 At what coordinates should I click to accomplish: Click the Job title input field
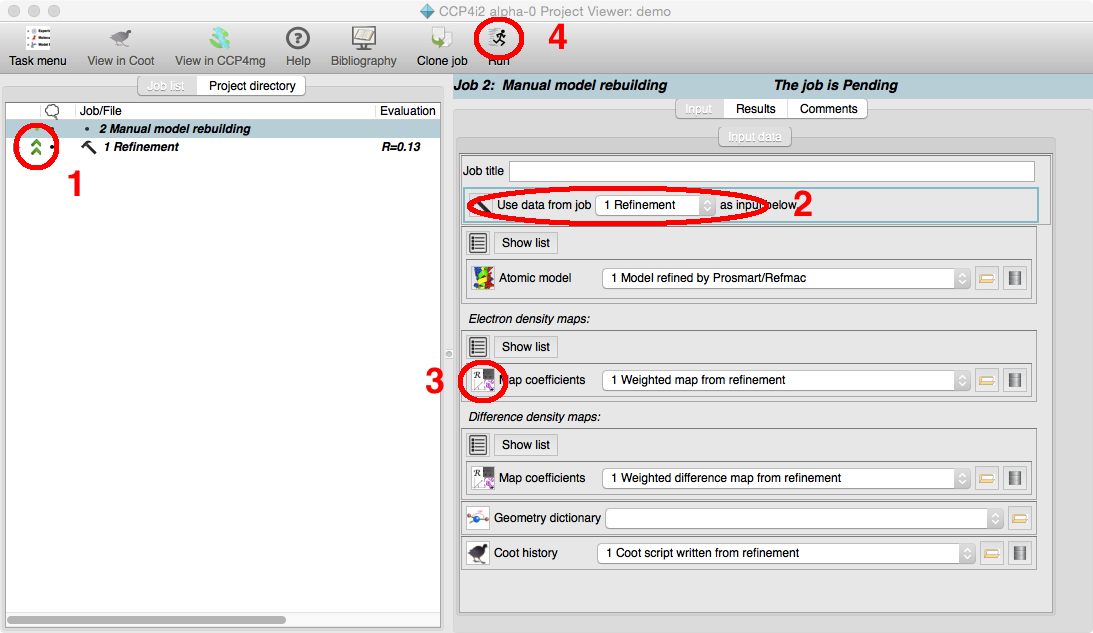tap(771, 171)
